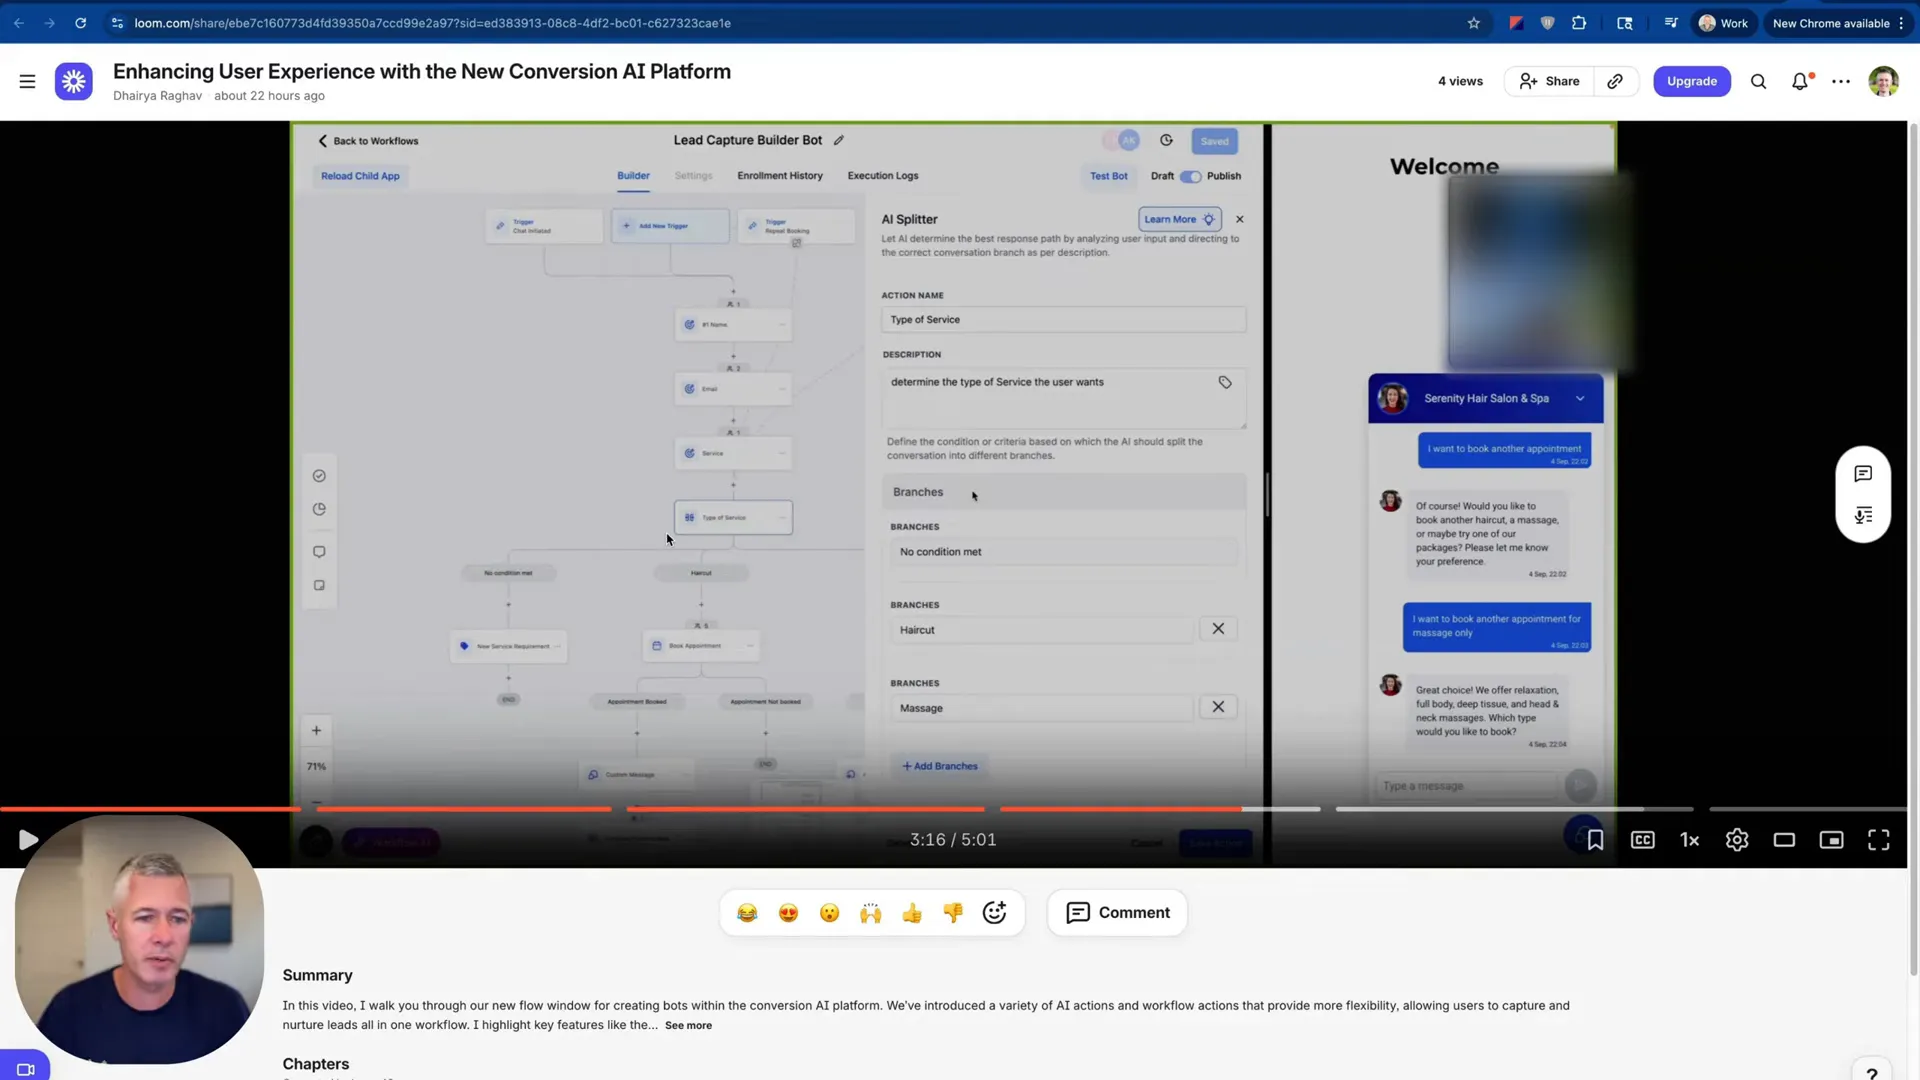
Task: Click the search magnifier in the header
Action: [x=1758, y=81]
